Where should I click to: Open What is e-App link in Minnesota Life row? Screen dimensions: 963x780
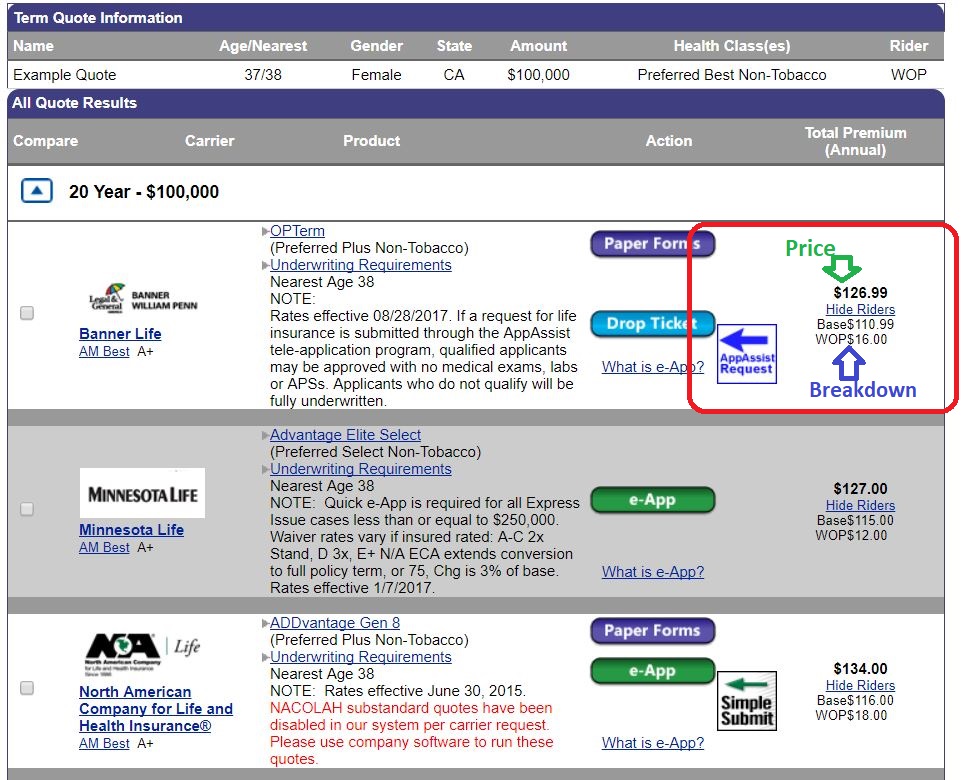click(x=652, y=572)
